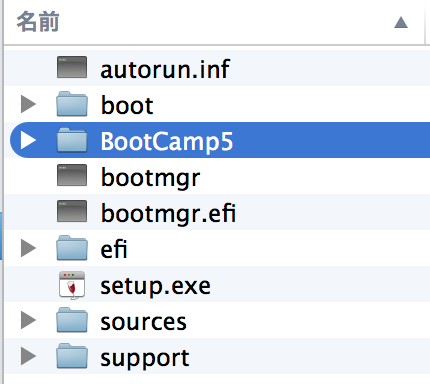Screen dimensions: 430x384
Task: Select the BootCamp5 folder name
Action: (167, 142)
